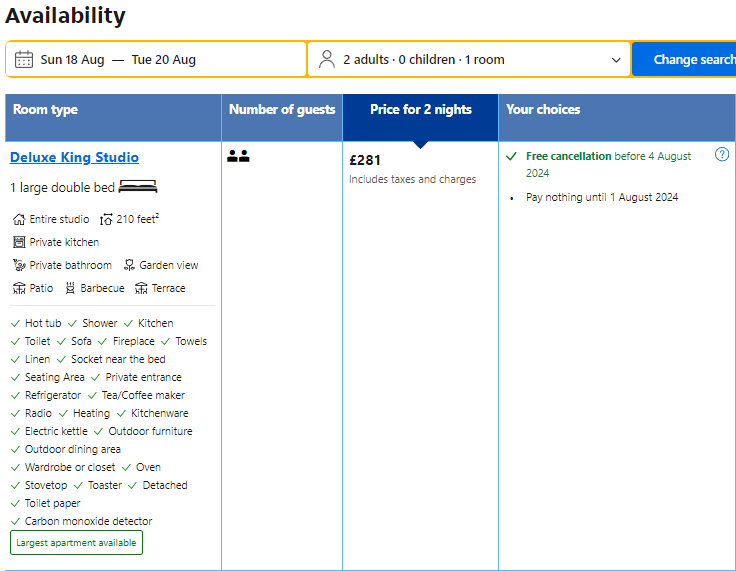Click the room size icon beside 210 feet²
Viewport: 736px width, 571px height.
coord(107,219)
